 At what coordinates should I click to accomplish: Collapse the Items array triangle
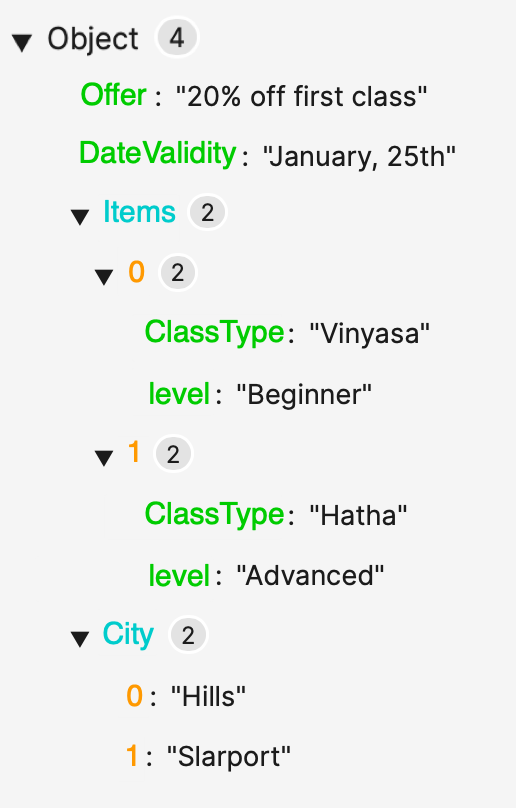(80, 216)
